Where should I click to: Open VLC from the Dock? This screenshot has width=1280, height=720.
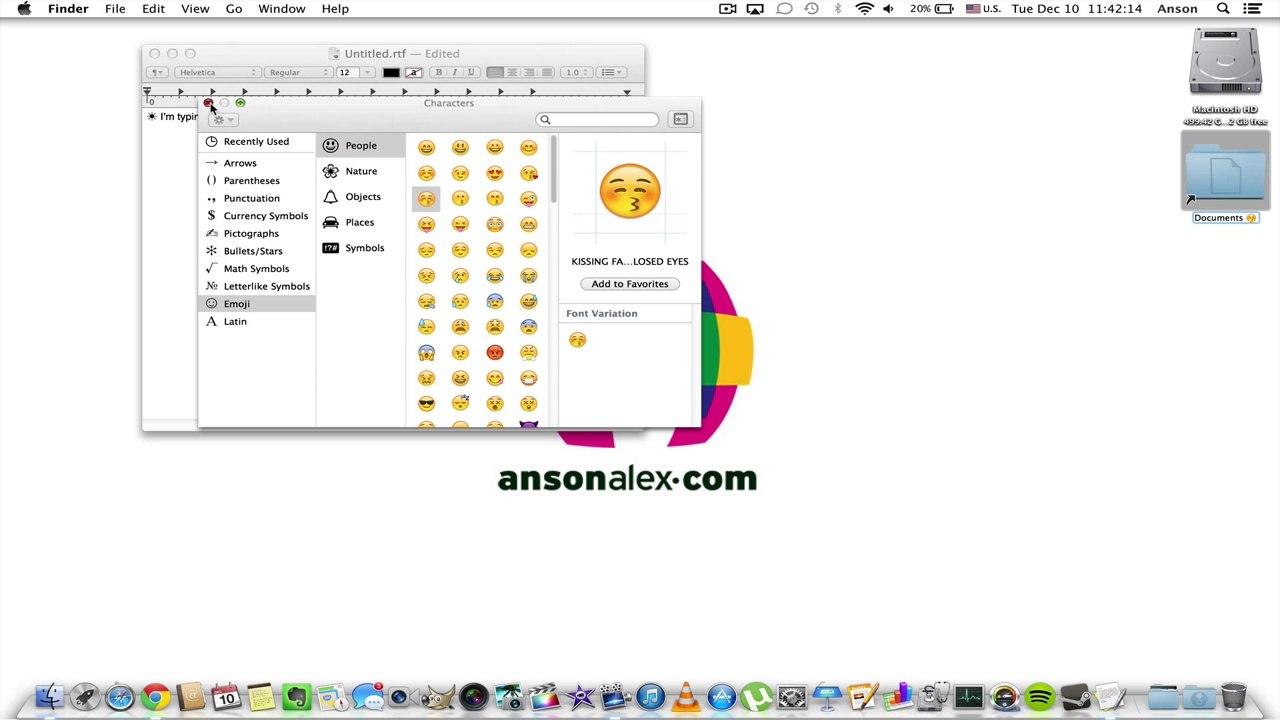point(685,697)
